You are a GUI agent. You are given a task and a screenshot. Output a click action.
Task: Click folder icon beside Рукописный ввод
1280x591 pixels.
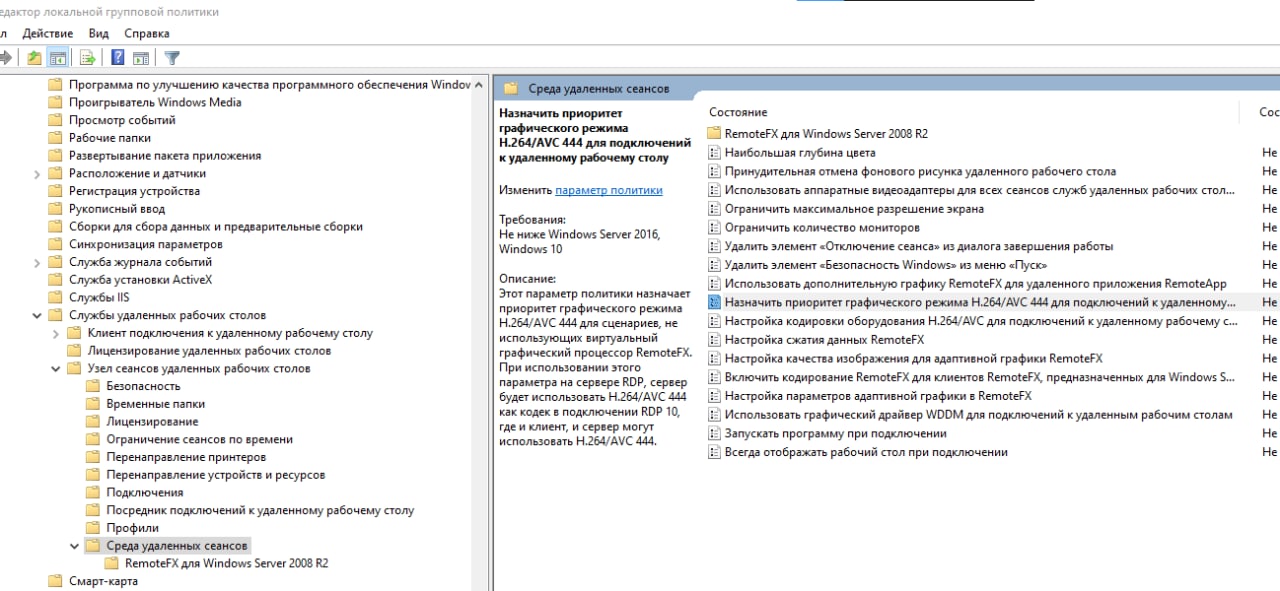pos(56,209)
